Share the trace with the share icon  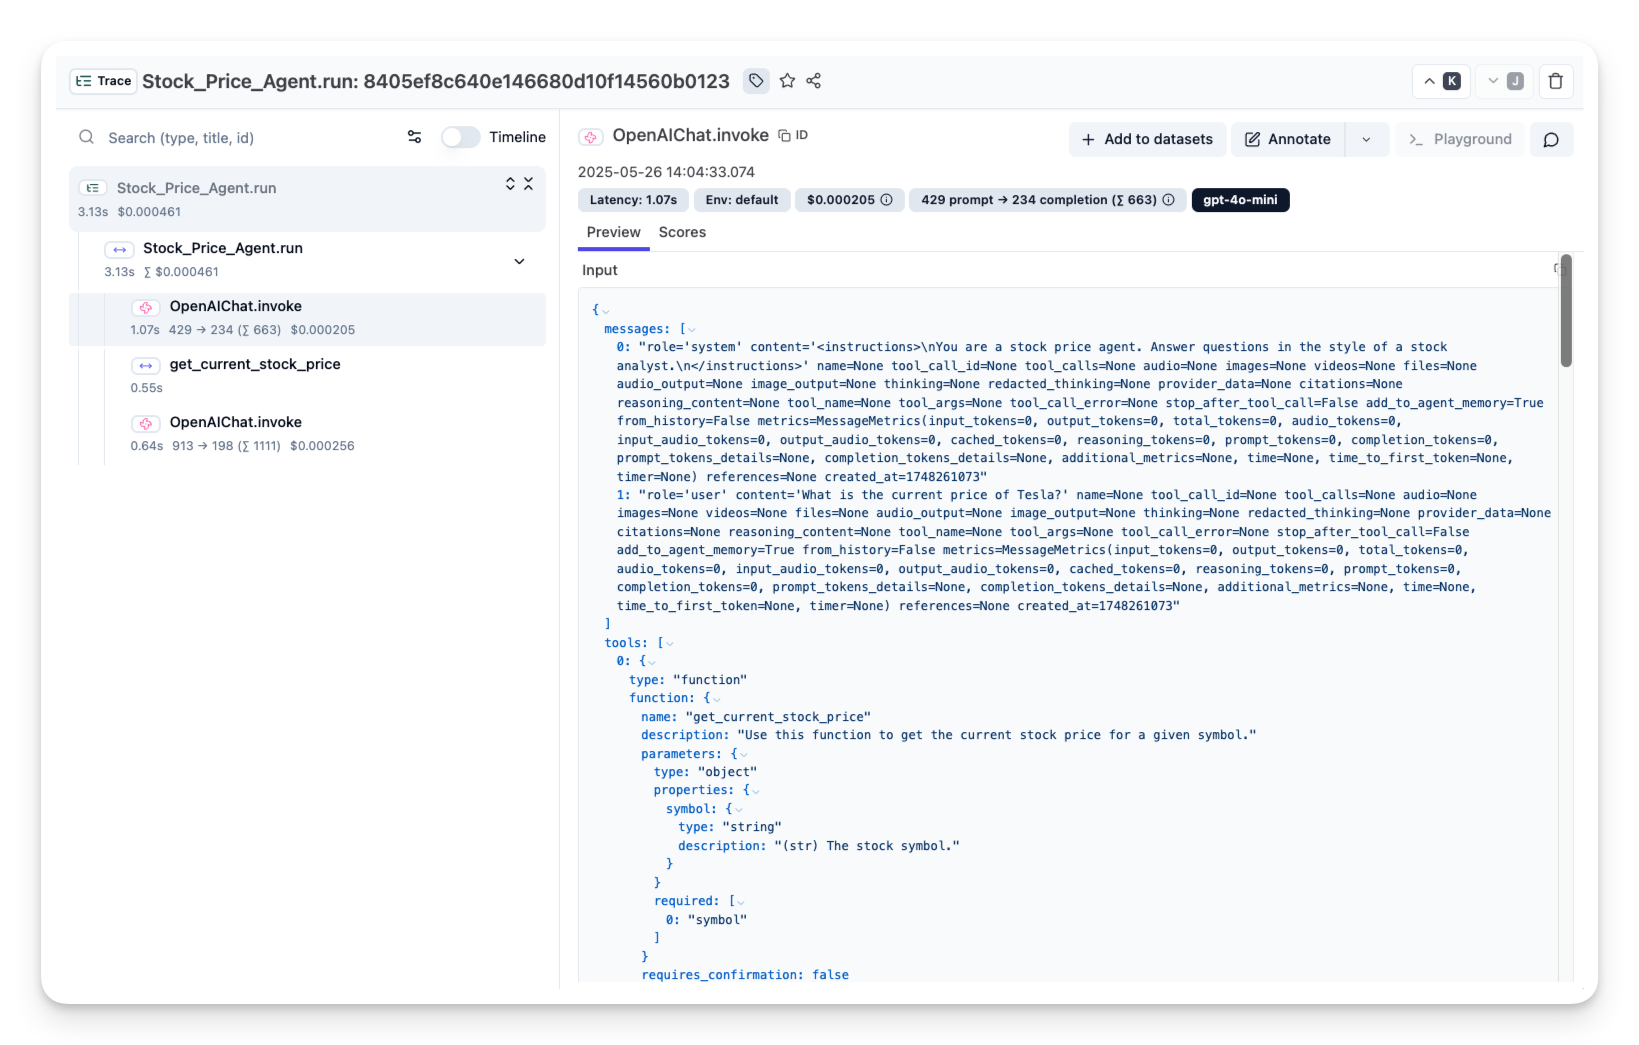click(x=814, y=81)
